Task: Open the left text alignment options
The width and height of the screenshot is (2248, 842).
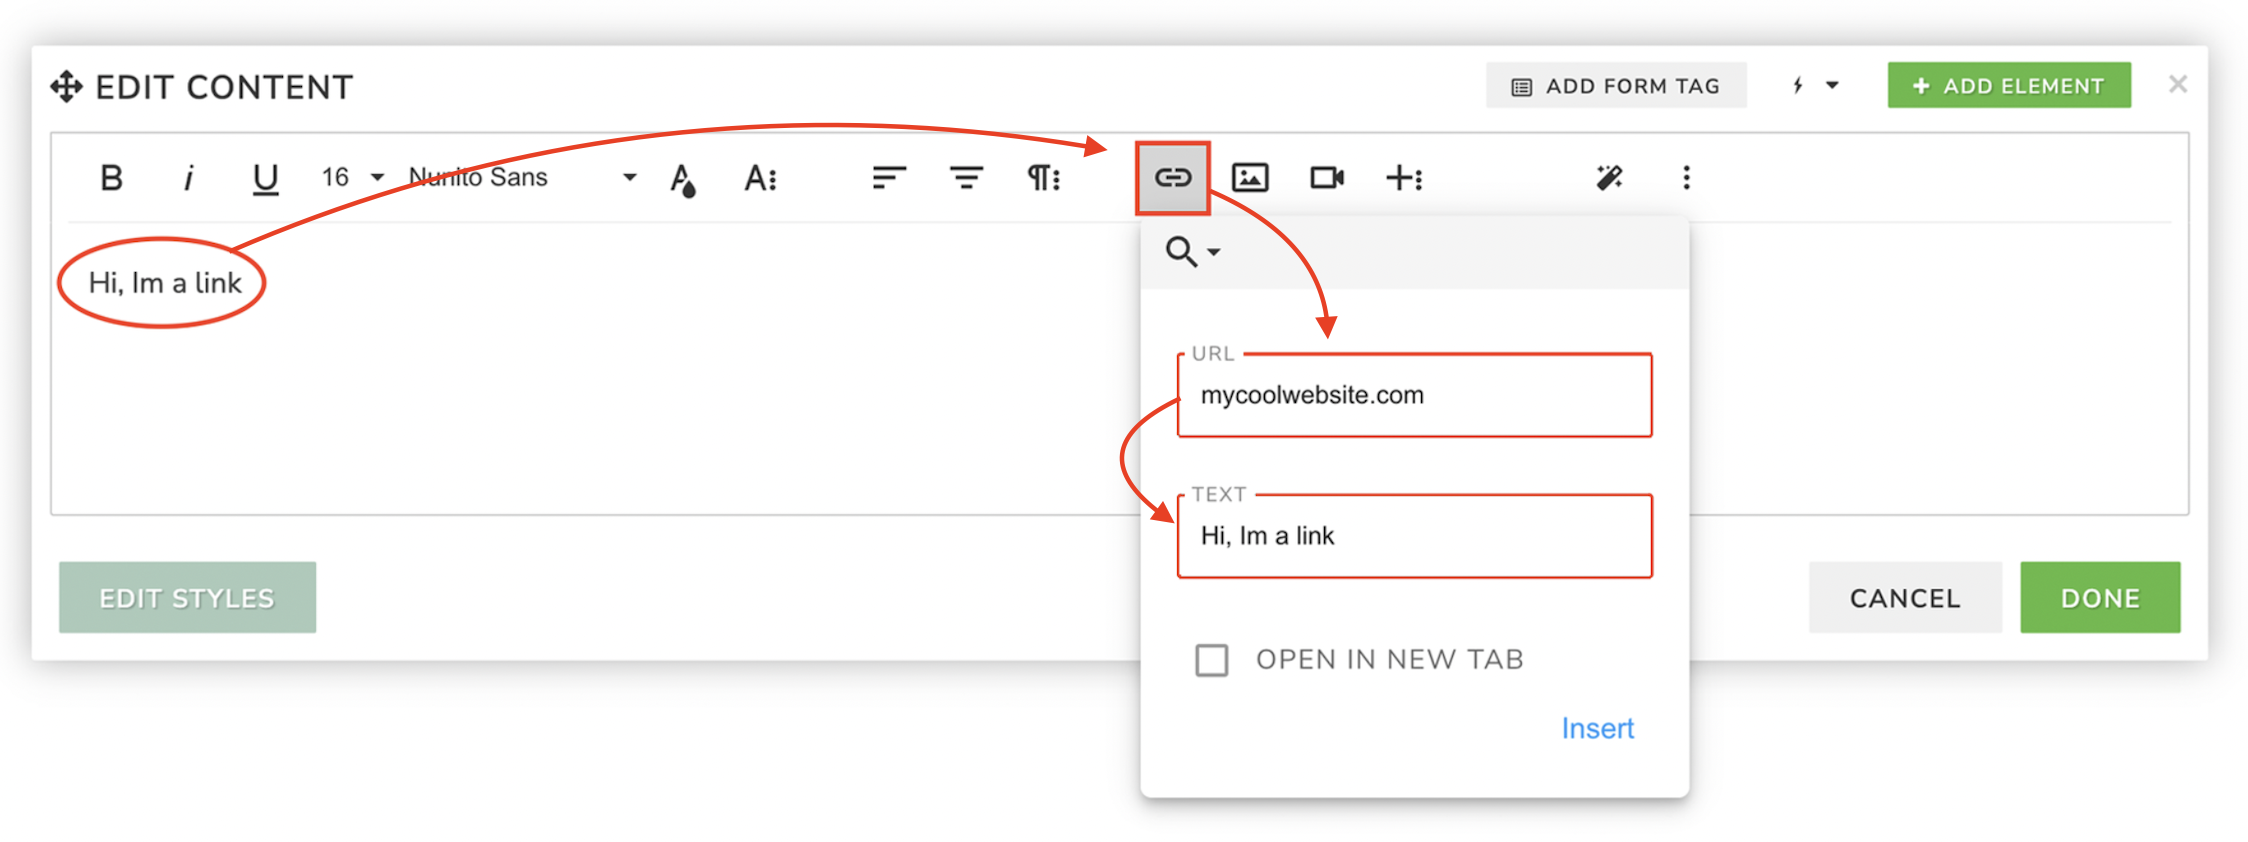Action: 888,178
